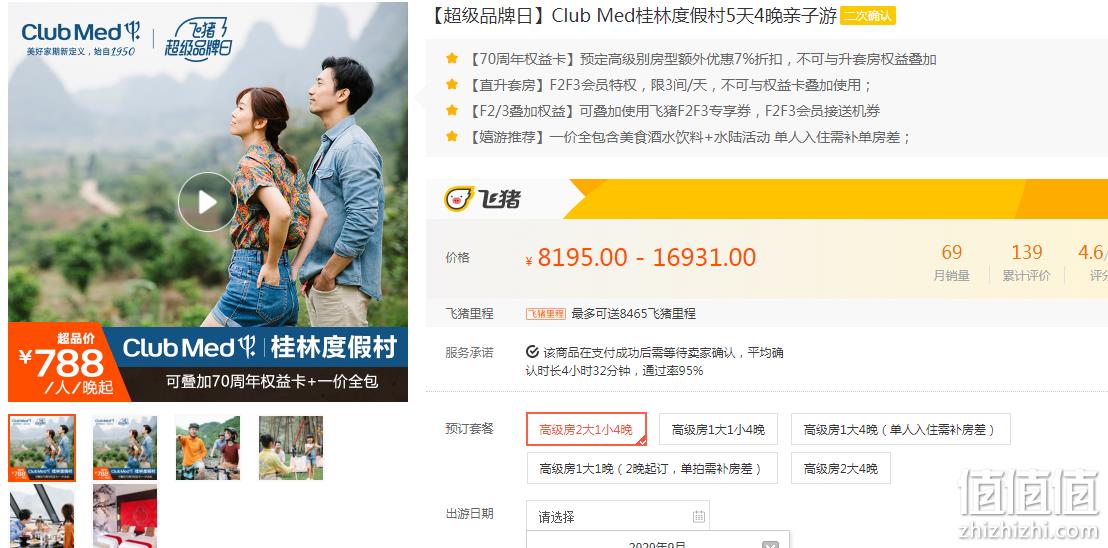The image size is (1108, 548).
Task: Click the calendar icon in travel date field
Action: pyautogui.click(x=698, y=516)
